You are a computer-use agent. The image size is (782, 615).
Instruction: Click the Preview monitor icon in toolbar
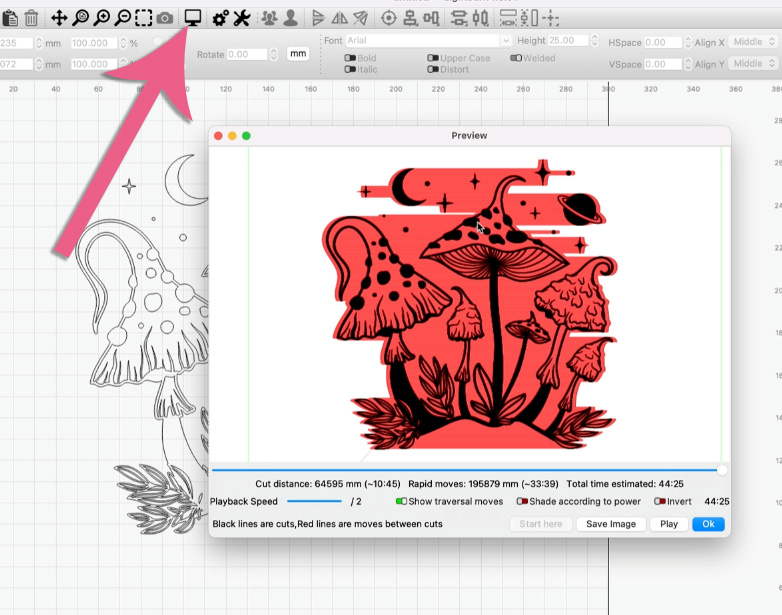tap(193, 18)
